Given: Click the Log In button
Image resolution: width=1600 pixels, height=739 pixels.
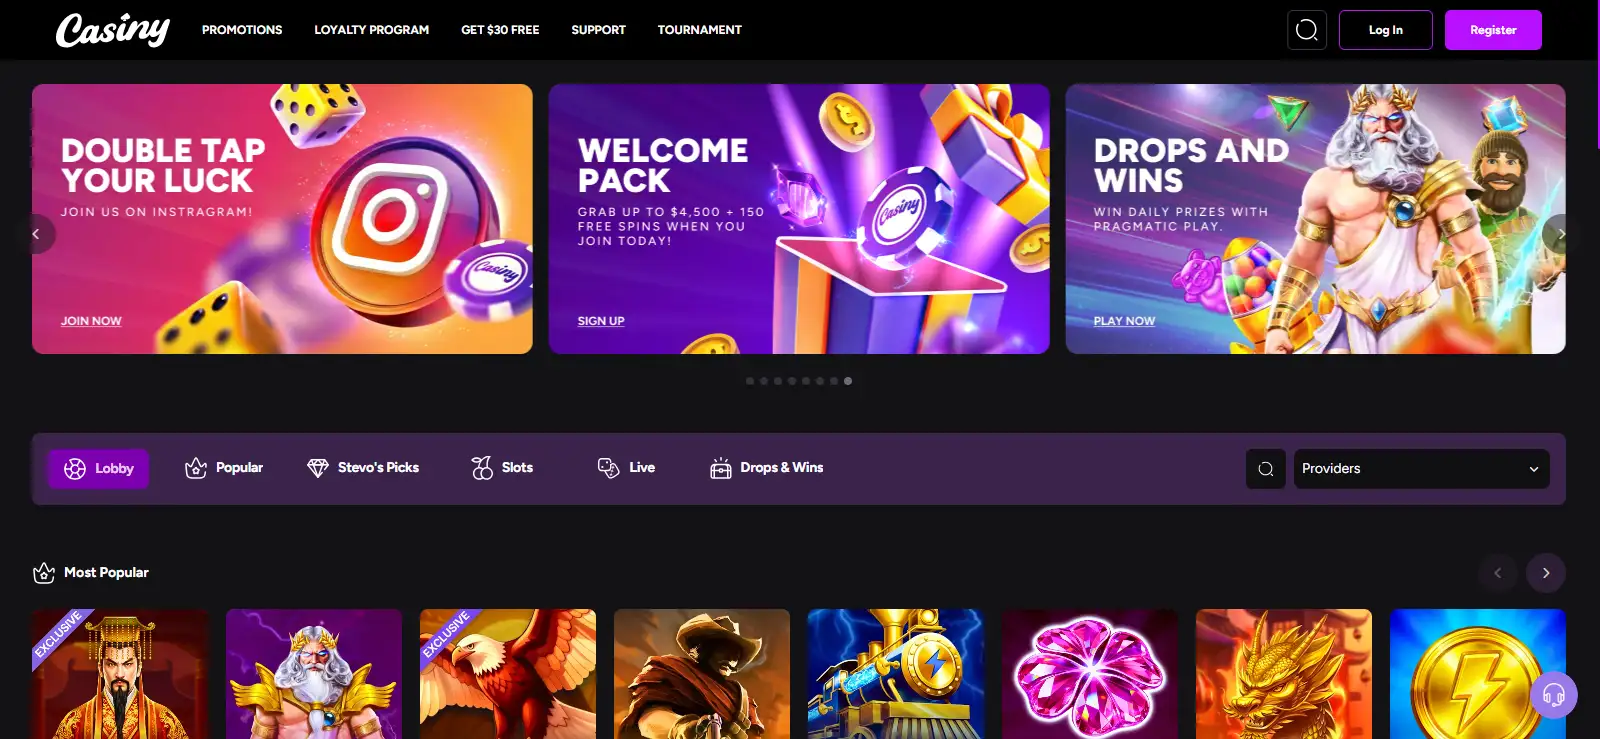Looking at the screenshot, I should pyautogui.click(x=1386, y=30).
